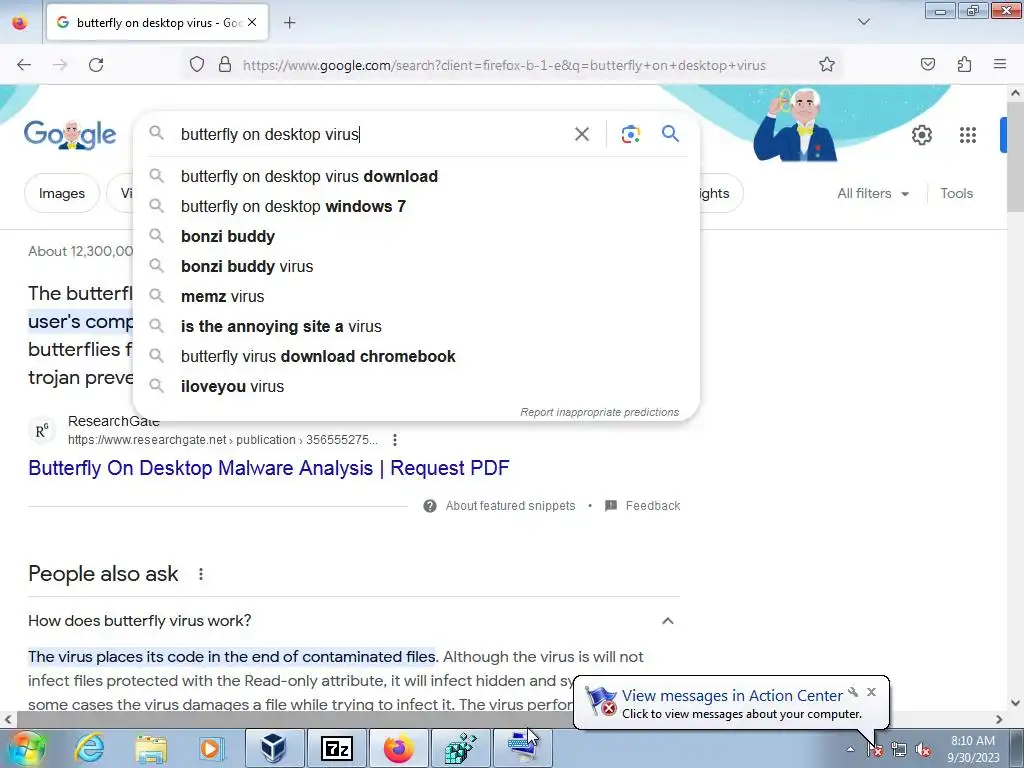Switch to Firefox taskbar button

pyautogui.click(x=398, y=748)
